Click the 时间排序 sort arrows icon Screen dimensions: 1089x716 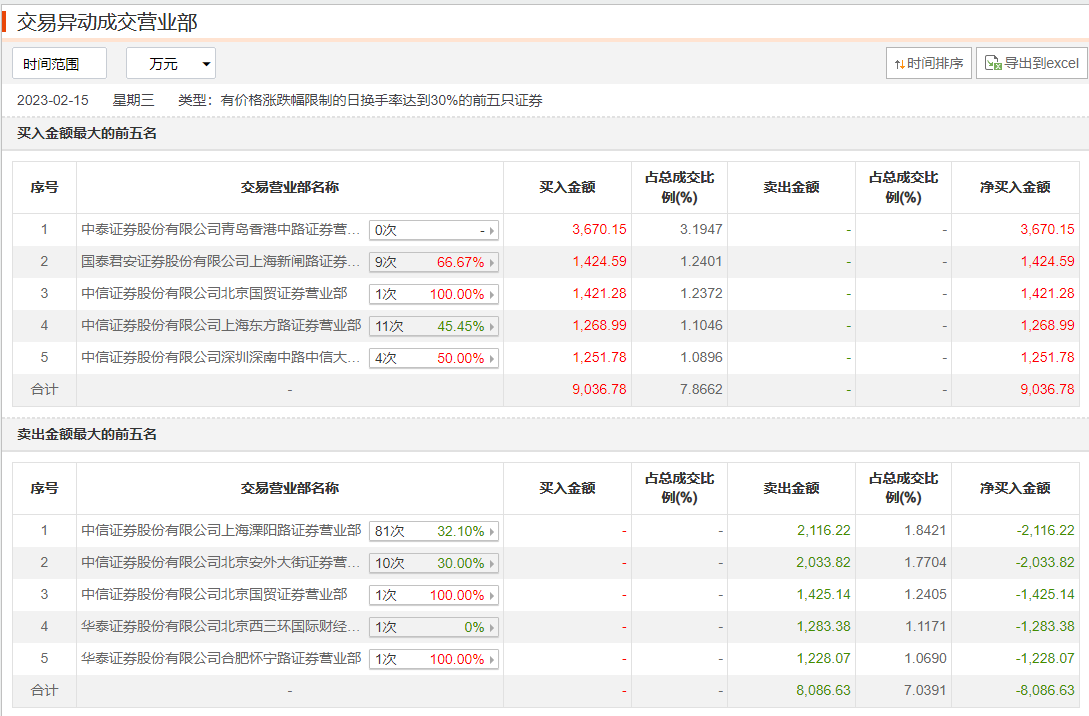(900, 63)
